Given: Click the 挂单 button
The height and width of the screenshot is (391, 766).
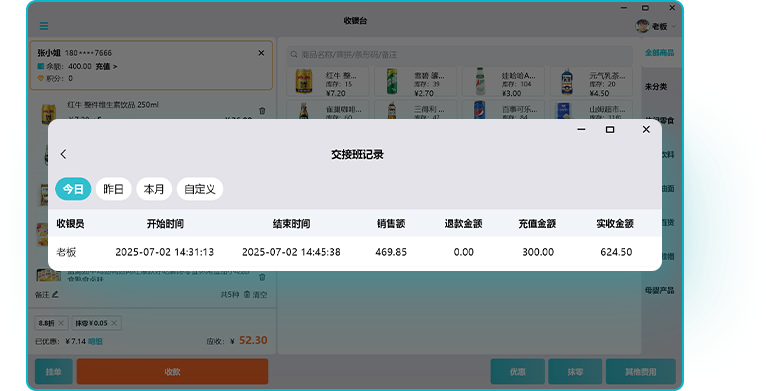Looking at the screenshot, I should pyautogui.click(x=54, y=371).
